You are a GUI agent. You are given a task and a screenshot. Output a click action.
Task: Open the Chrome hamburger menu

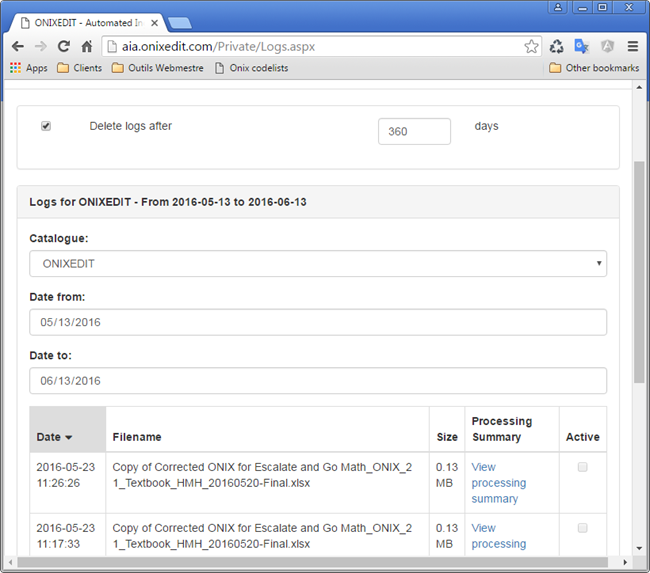633,46
